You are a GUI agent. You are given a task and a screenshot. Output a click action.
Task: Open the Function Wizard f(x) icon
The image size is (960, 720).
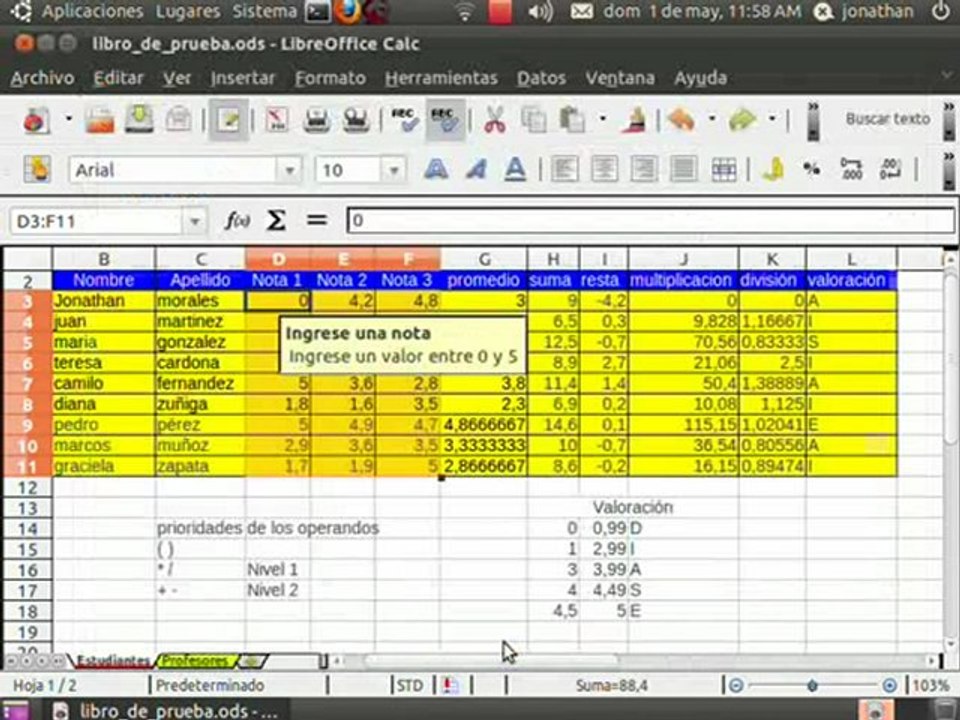237,220
